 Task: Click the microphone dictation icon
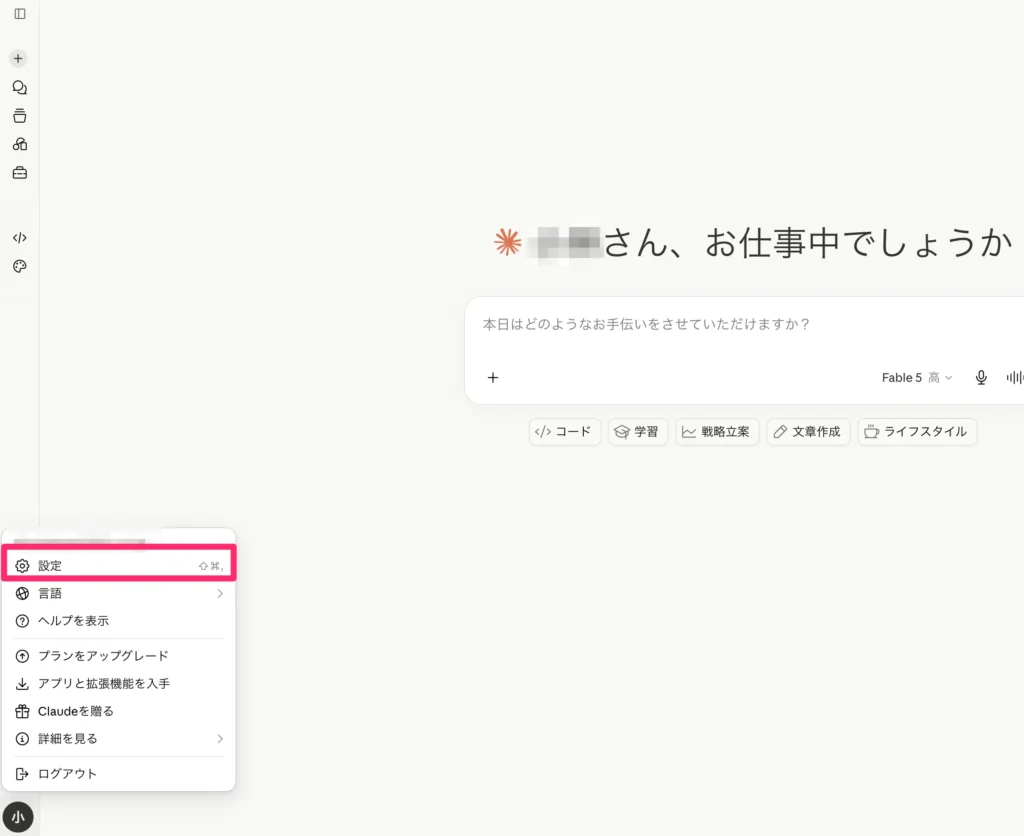click(981, 378)
